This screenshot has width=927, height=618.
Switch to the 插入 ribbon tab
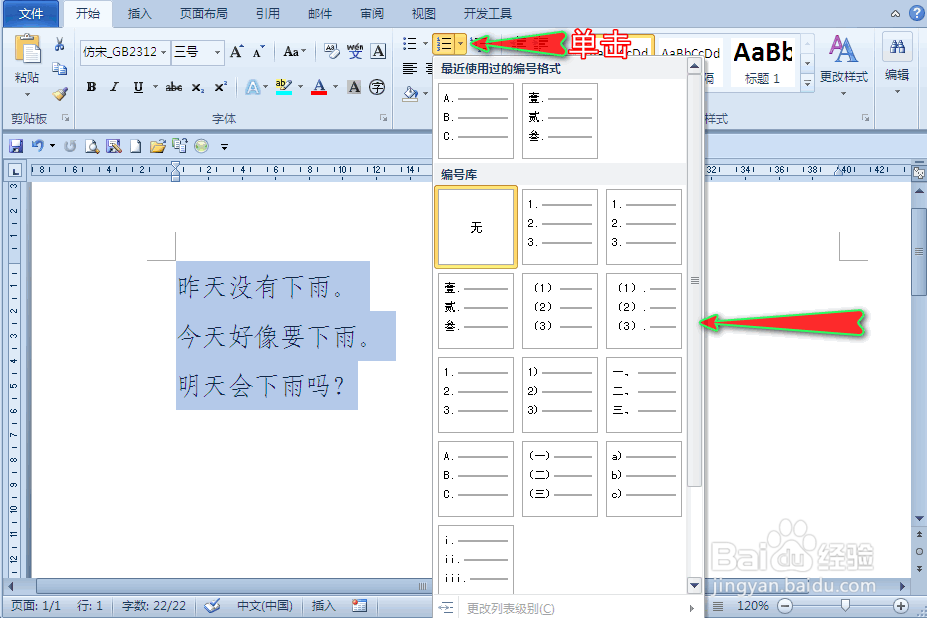138,14
